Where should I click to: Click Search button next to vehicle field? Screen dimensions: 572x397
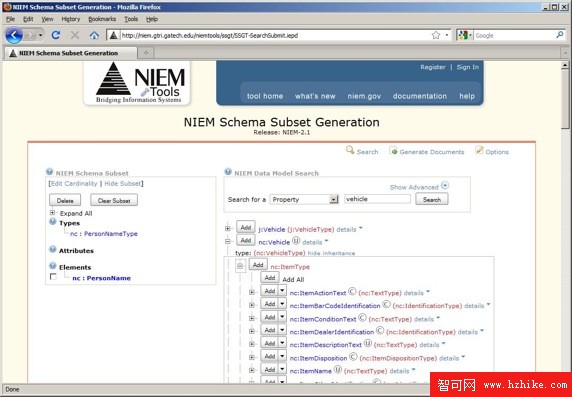432,199
